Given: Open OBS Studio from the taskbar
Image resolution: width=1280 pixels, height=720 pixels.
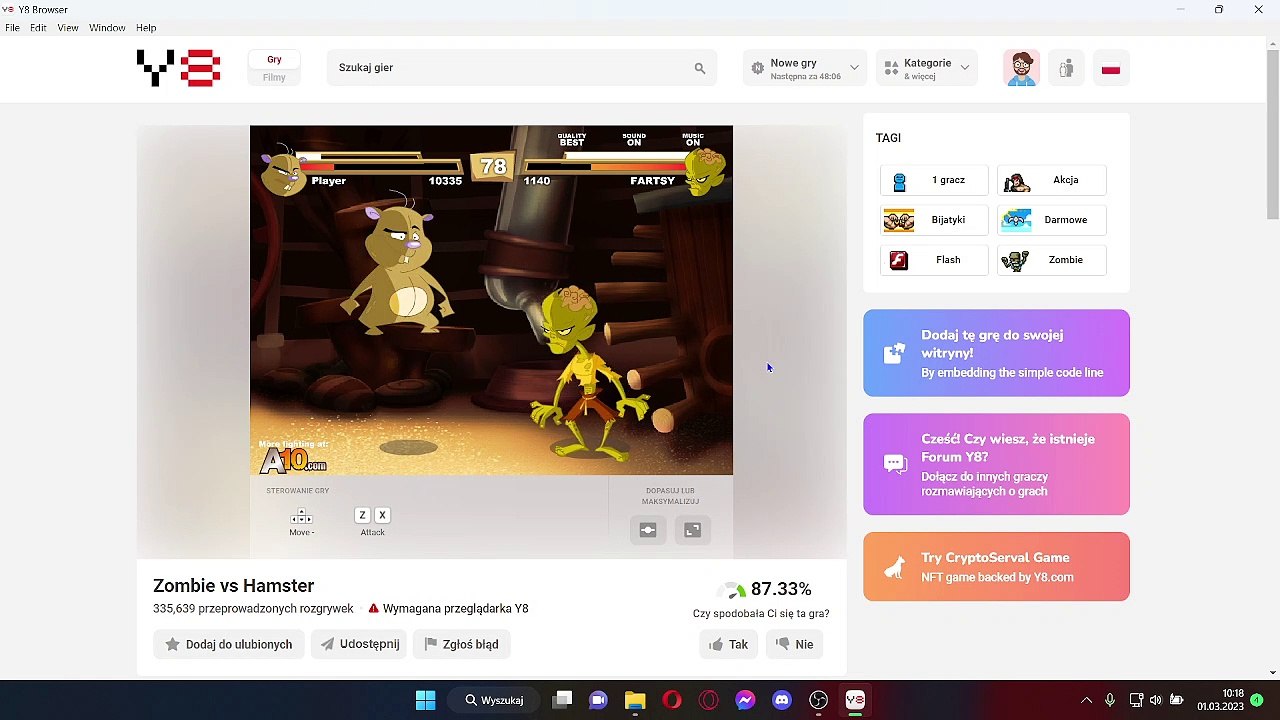Looking at the screenshot, I should [819, 700].
